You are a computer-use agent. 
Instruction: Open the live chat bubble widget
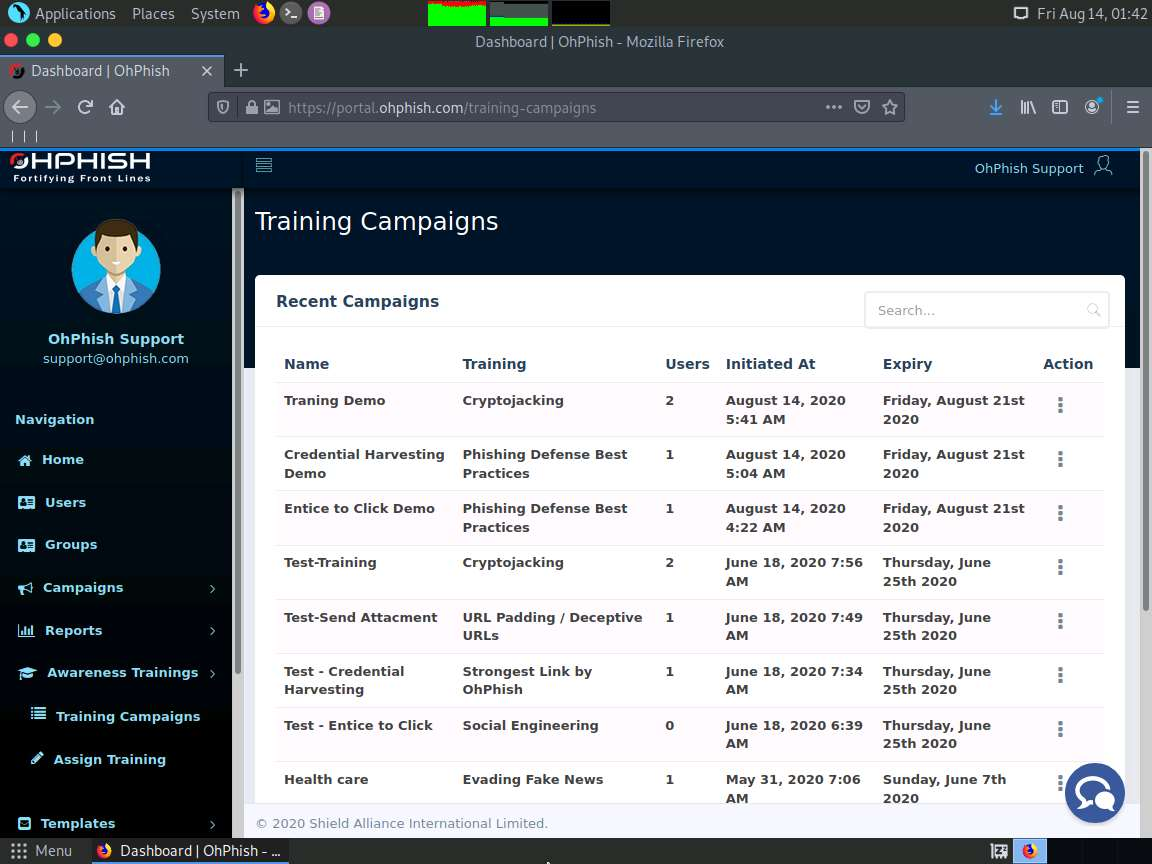pos(1095,793)
